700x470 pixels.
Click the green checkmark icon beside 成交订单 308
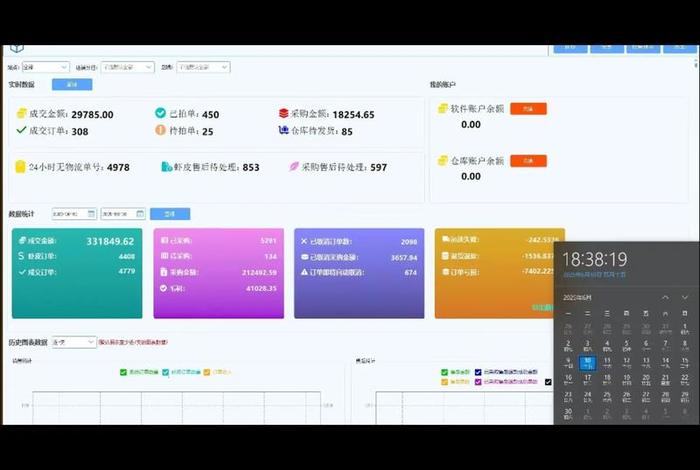pyautogui.click(x=21, y=130)
